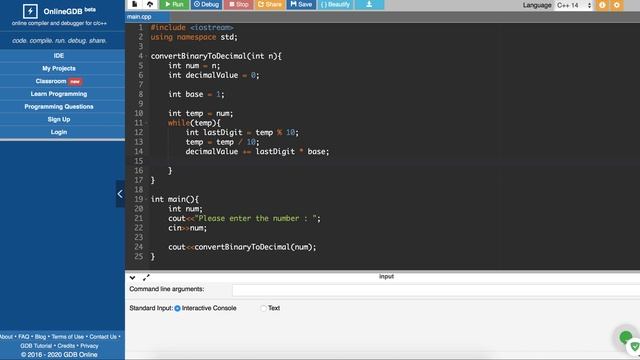Stop execution with the Stop button
640x360 pixels.
tap(238, 4)
